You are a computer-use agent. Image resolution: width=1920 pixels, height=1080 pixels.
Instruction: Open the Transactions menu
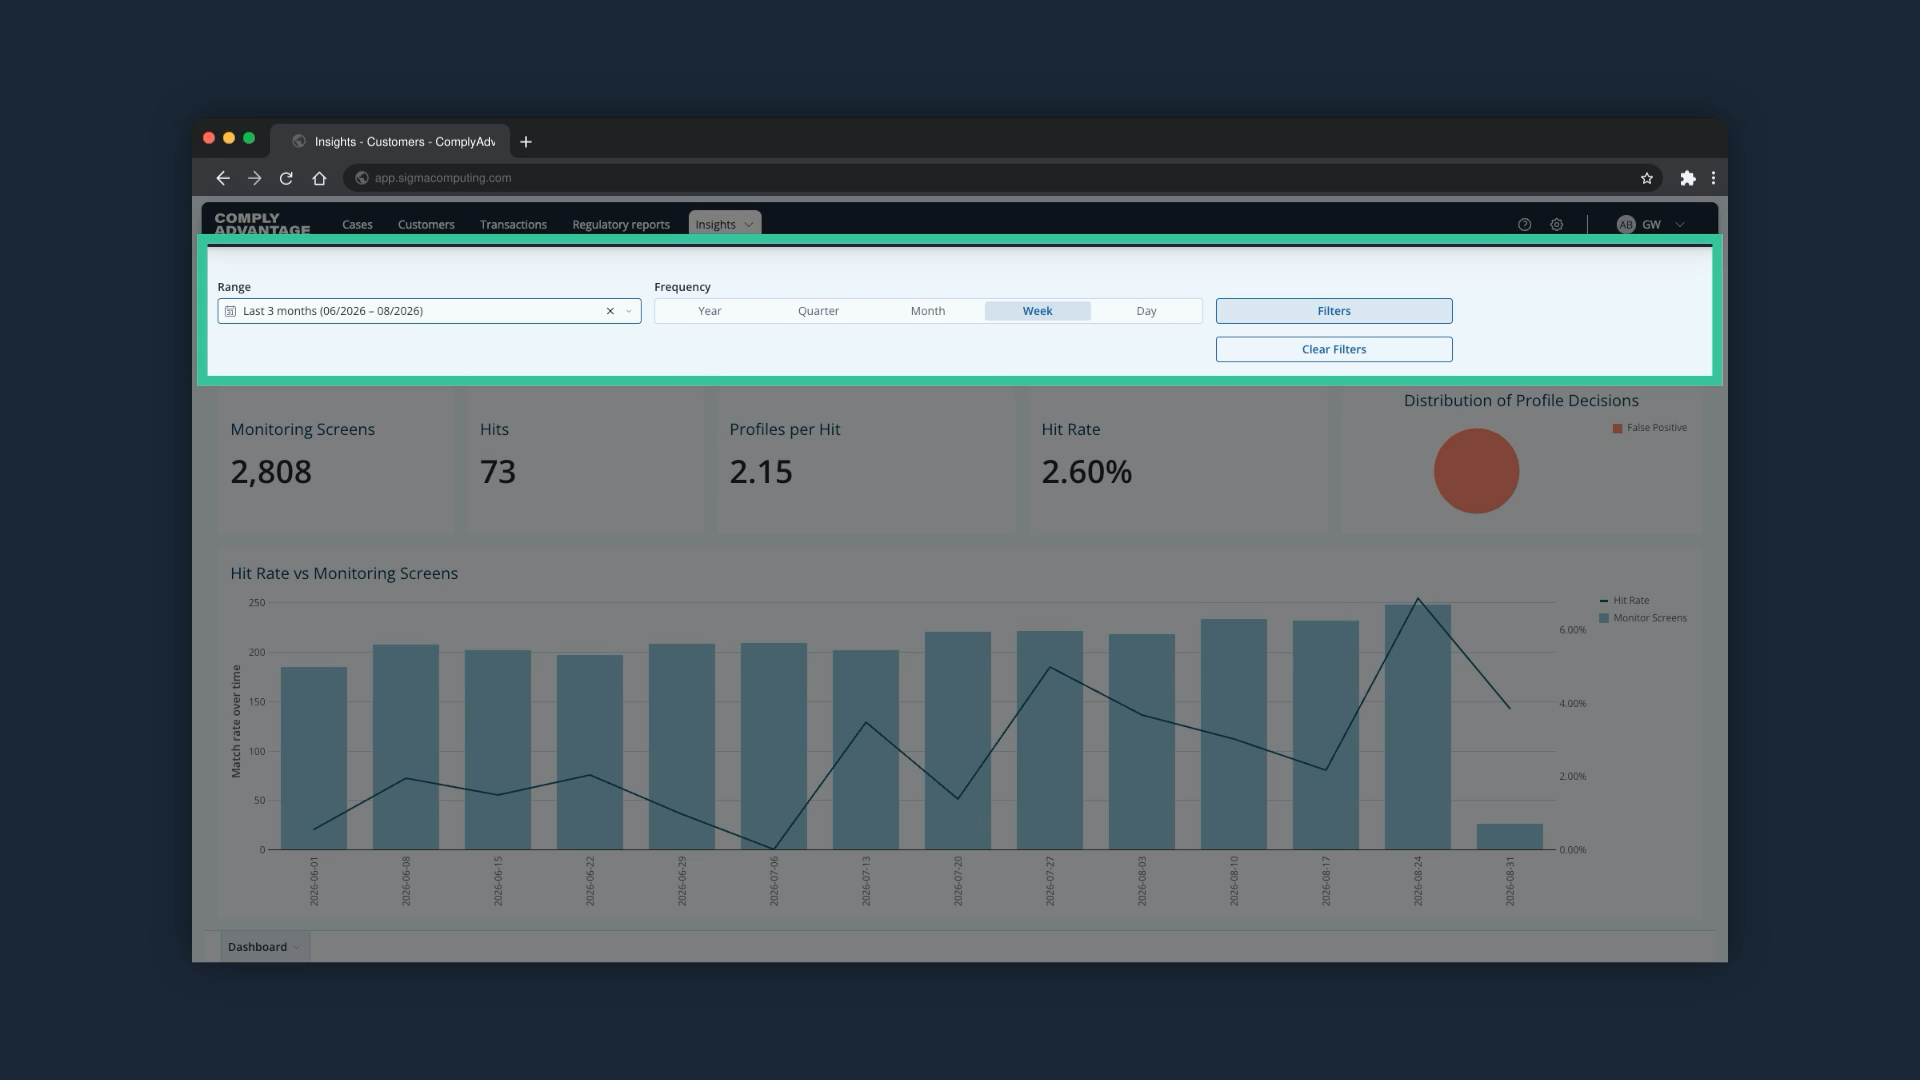pyautogui.click(x=513, y=225)
